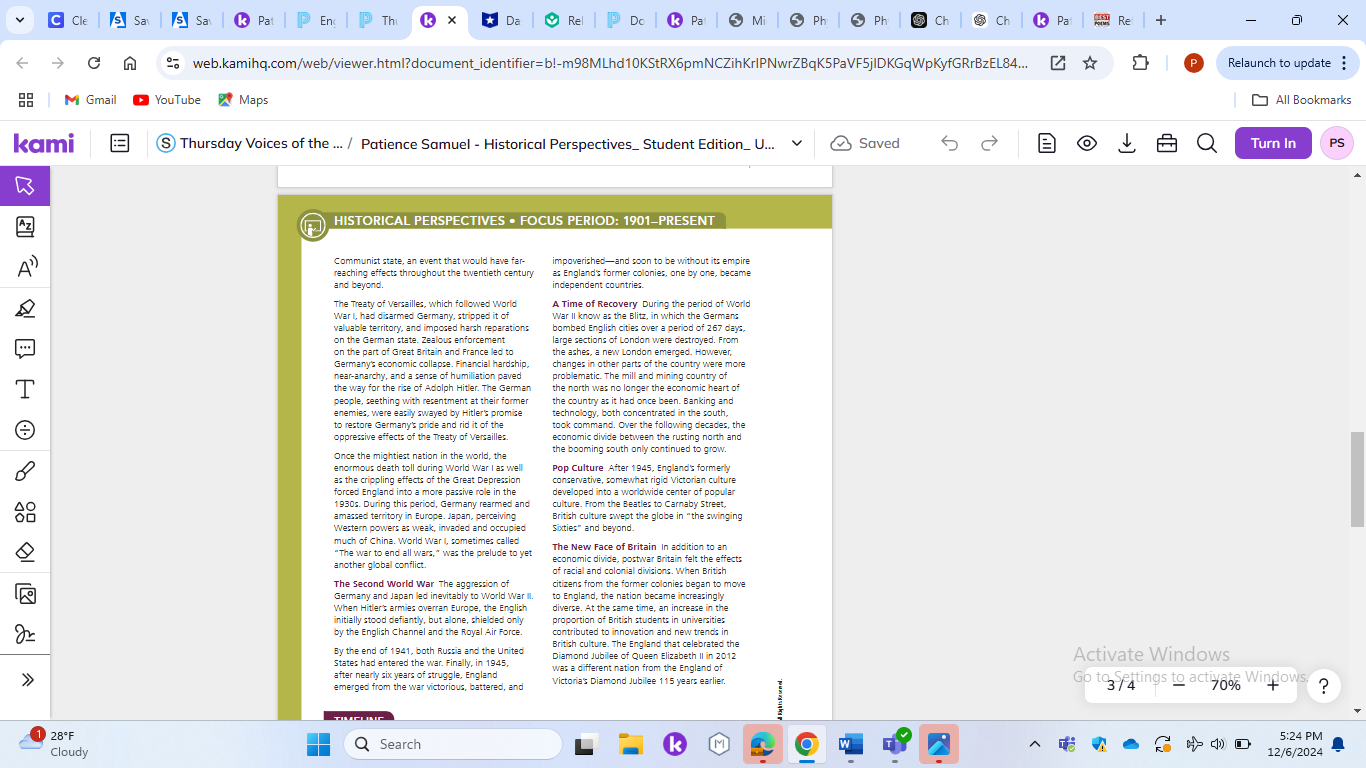Viewport: 1366px width, 768px height.
Task: Switch to the "Mi" browser tab
Action: 749,20
